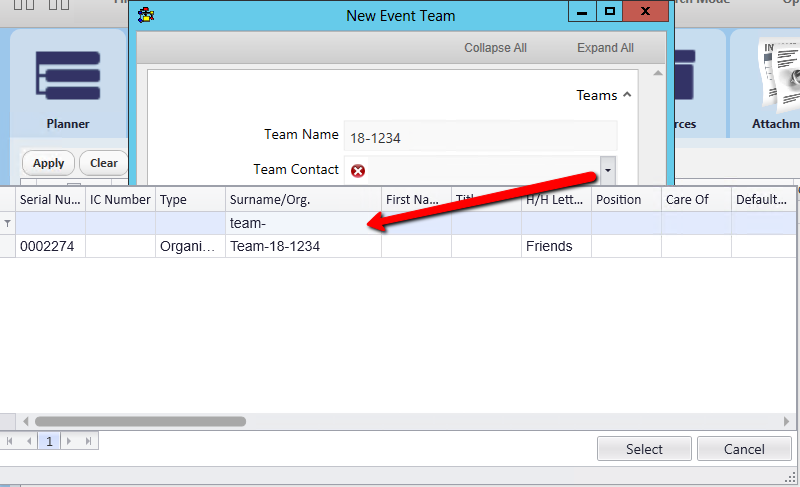Go to the first page in pager
The width and height of the screenshot is (800, 487).
(11, 441)
